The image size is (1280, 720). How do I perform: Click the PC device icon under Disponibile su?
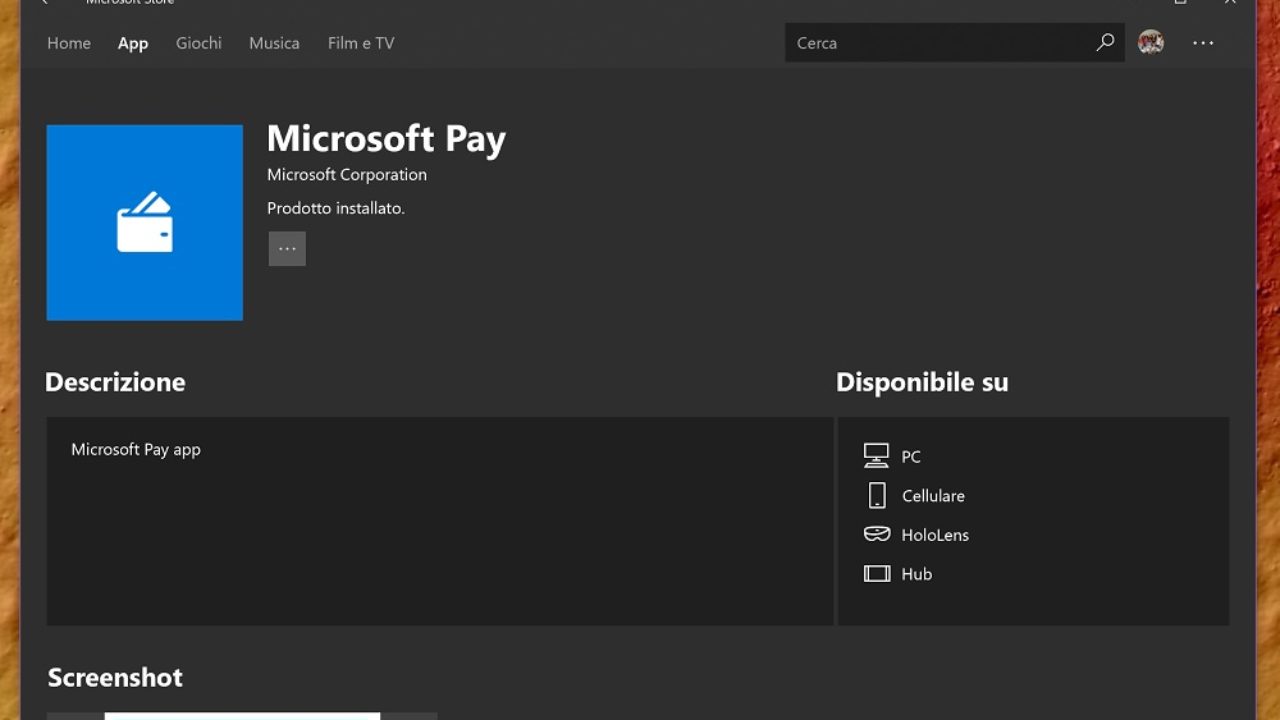point(875,455)
